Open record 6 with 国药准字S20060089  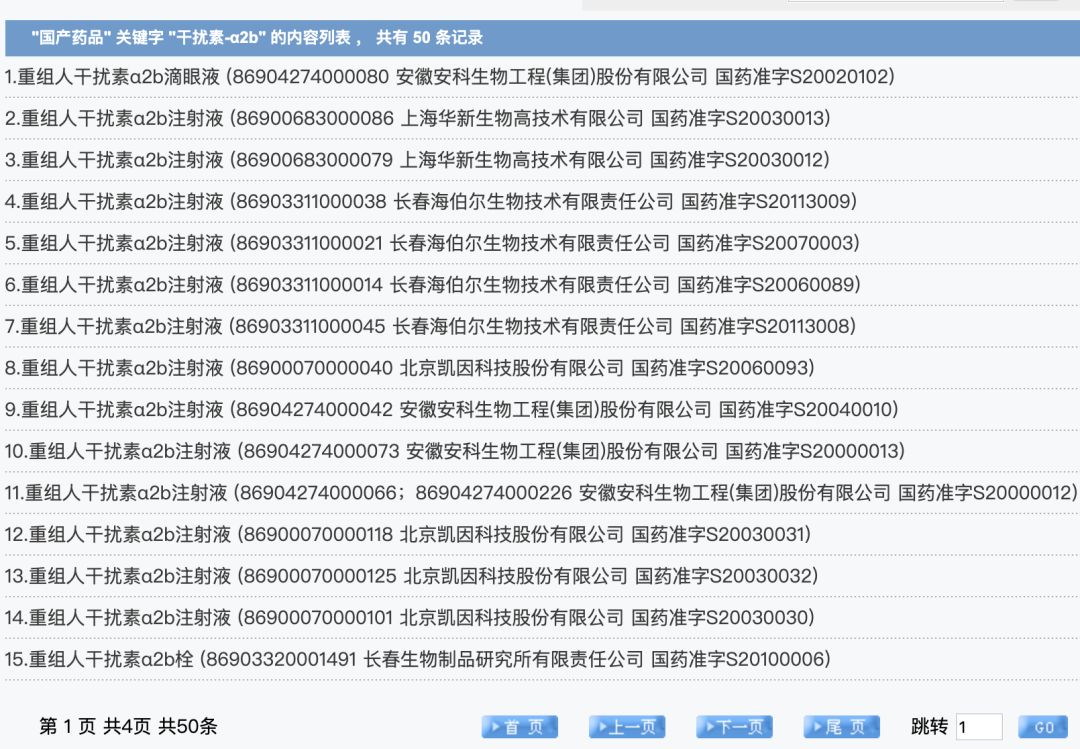(433, 285)
